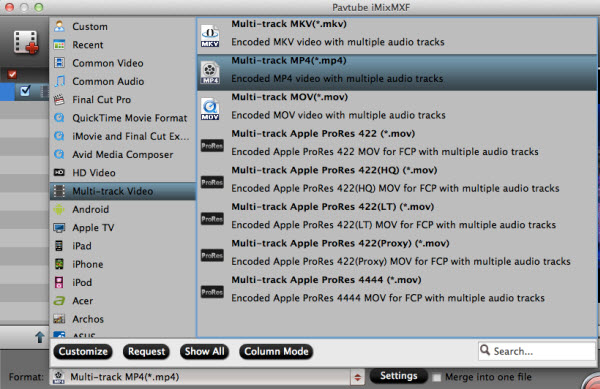
Task: Click the QuickTime MOV format icon
Action: tap(210, 109)
